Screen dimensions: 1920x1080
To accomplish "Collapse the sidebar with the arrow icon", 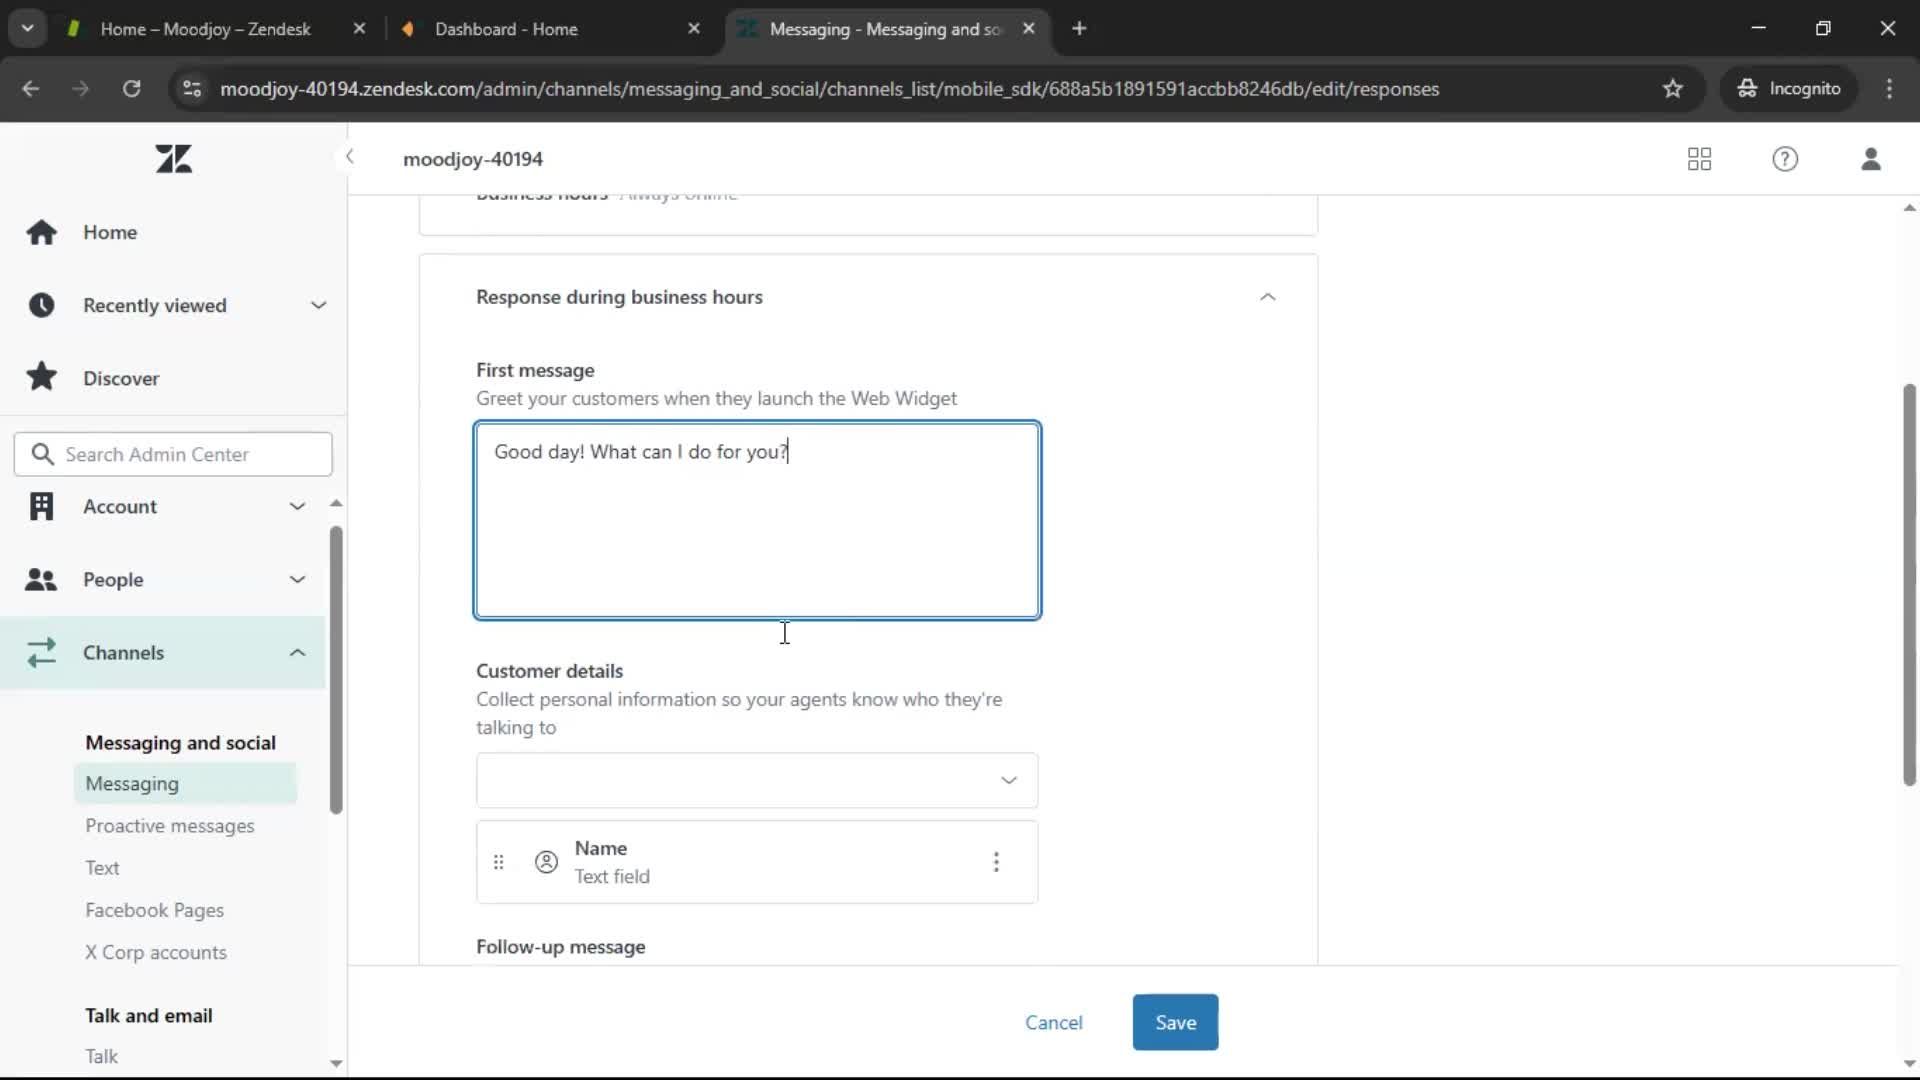I will point(349,156).
